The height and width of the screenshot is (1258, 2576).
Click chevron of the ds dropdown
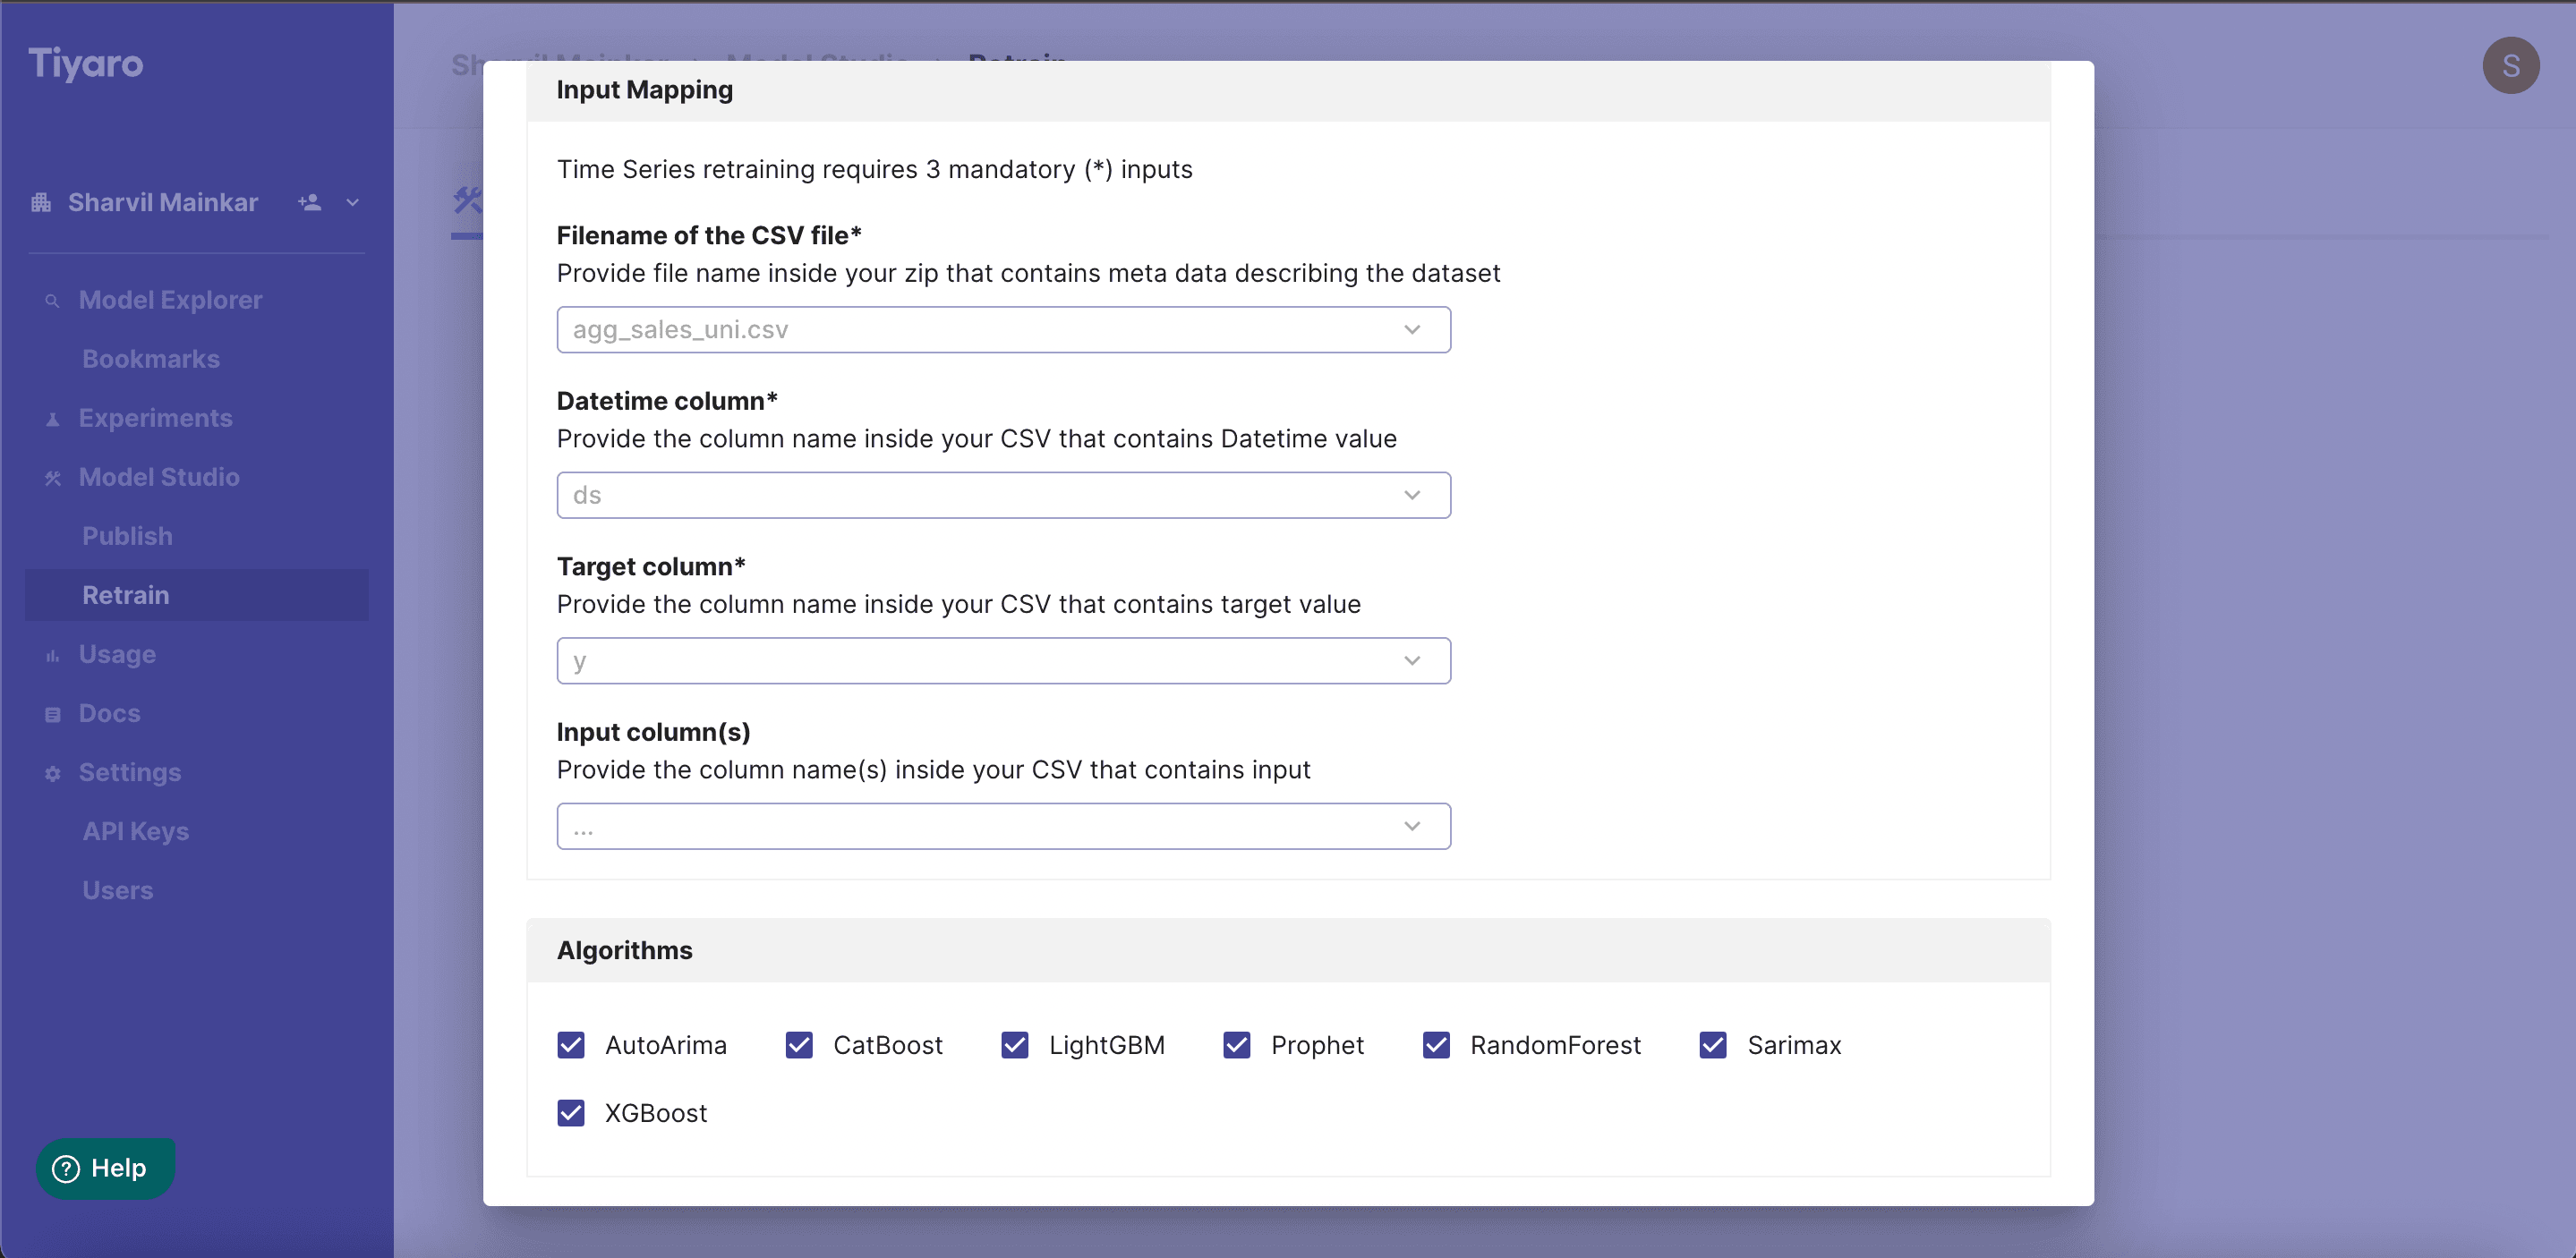click(1412, 495)
